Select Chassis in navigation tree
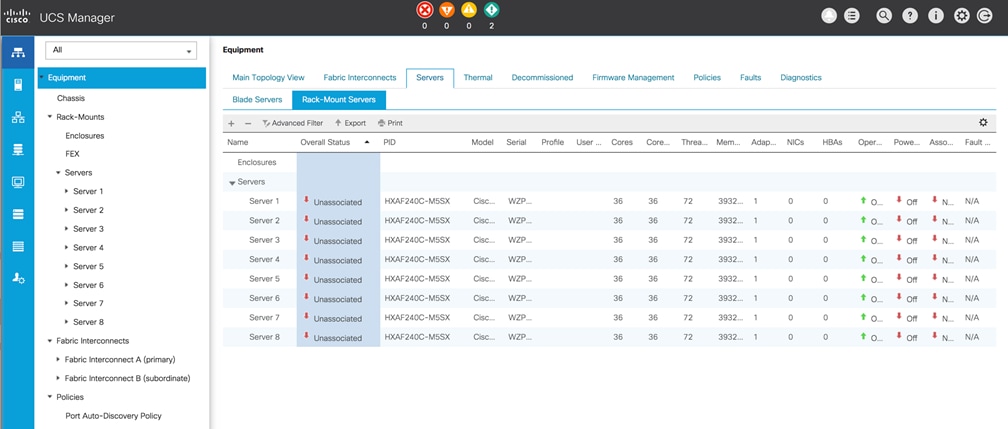Screen dimensions: 1008x429 [x=71, y=98]
